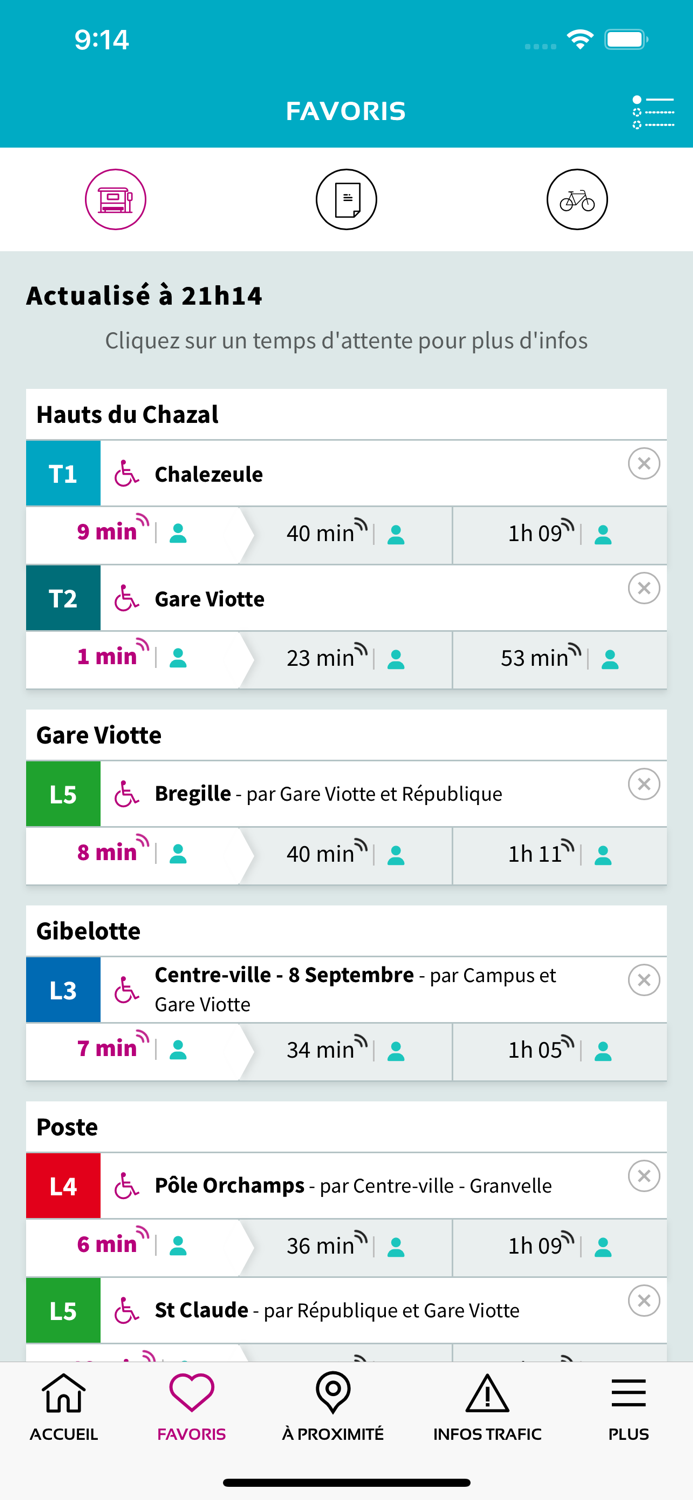The height and width of the screenshot is (1500, 693).
Task: Tap the wheelchair accessibility icon beside T1 Chalezeule
Action: point(124,473)
